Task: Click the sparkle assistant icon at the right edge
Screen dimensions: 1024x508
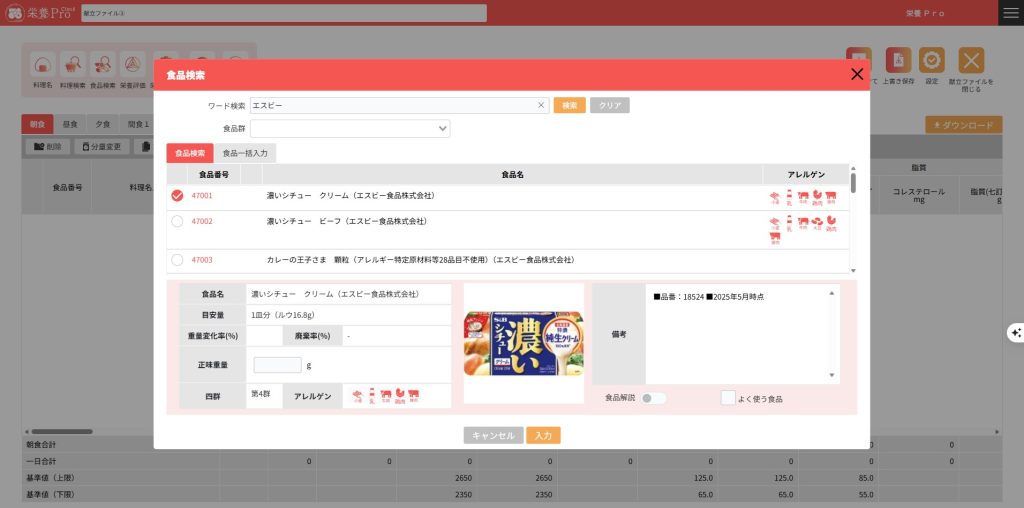Action: click(x=1016, y=333)
